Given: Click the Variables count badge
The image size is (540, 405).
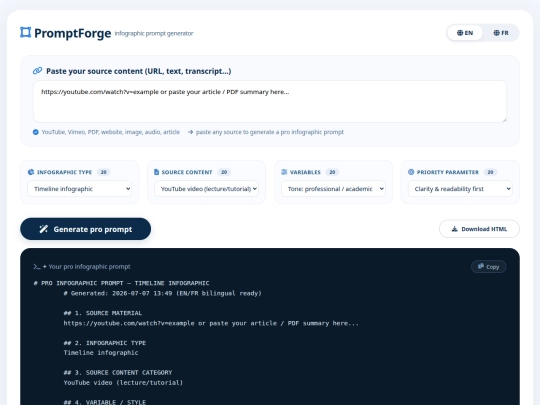Looking at the screenshot, I should pyautogui.click(x=332, y=172).
